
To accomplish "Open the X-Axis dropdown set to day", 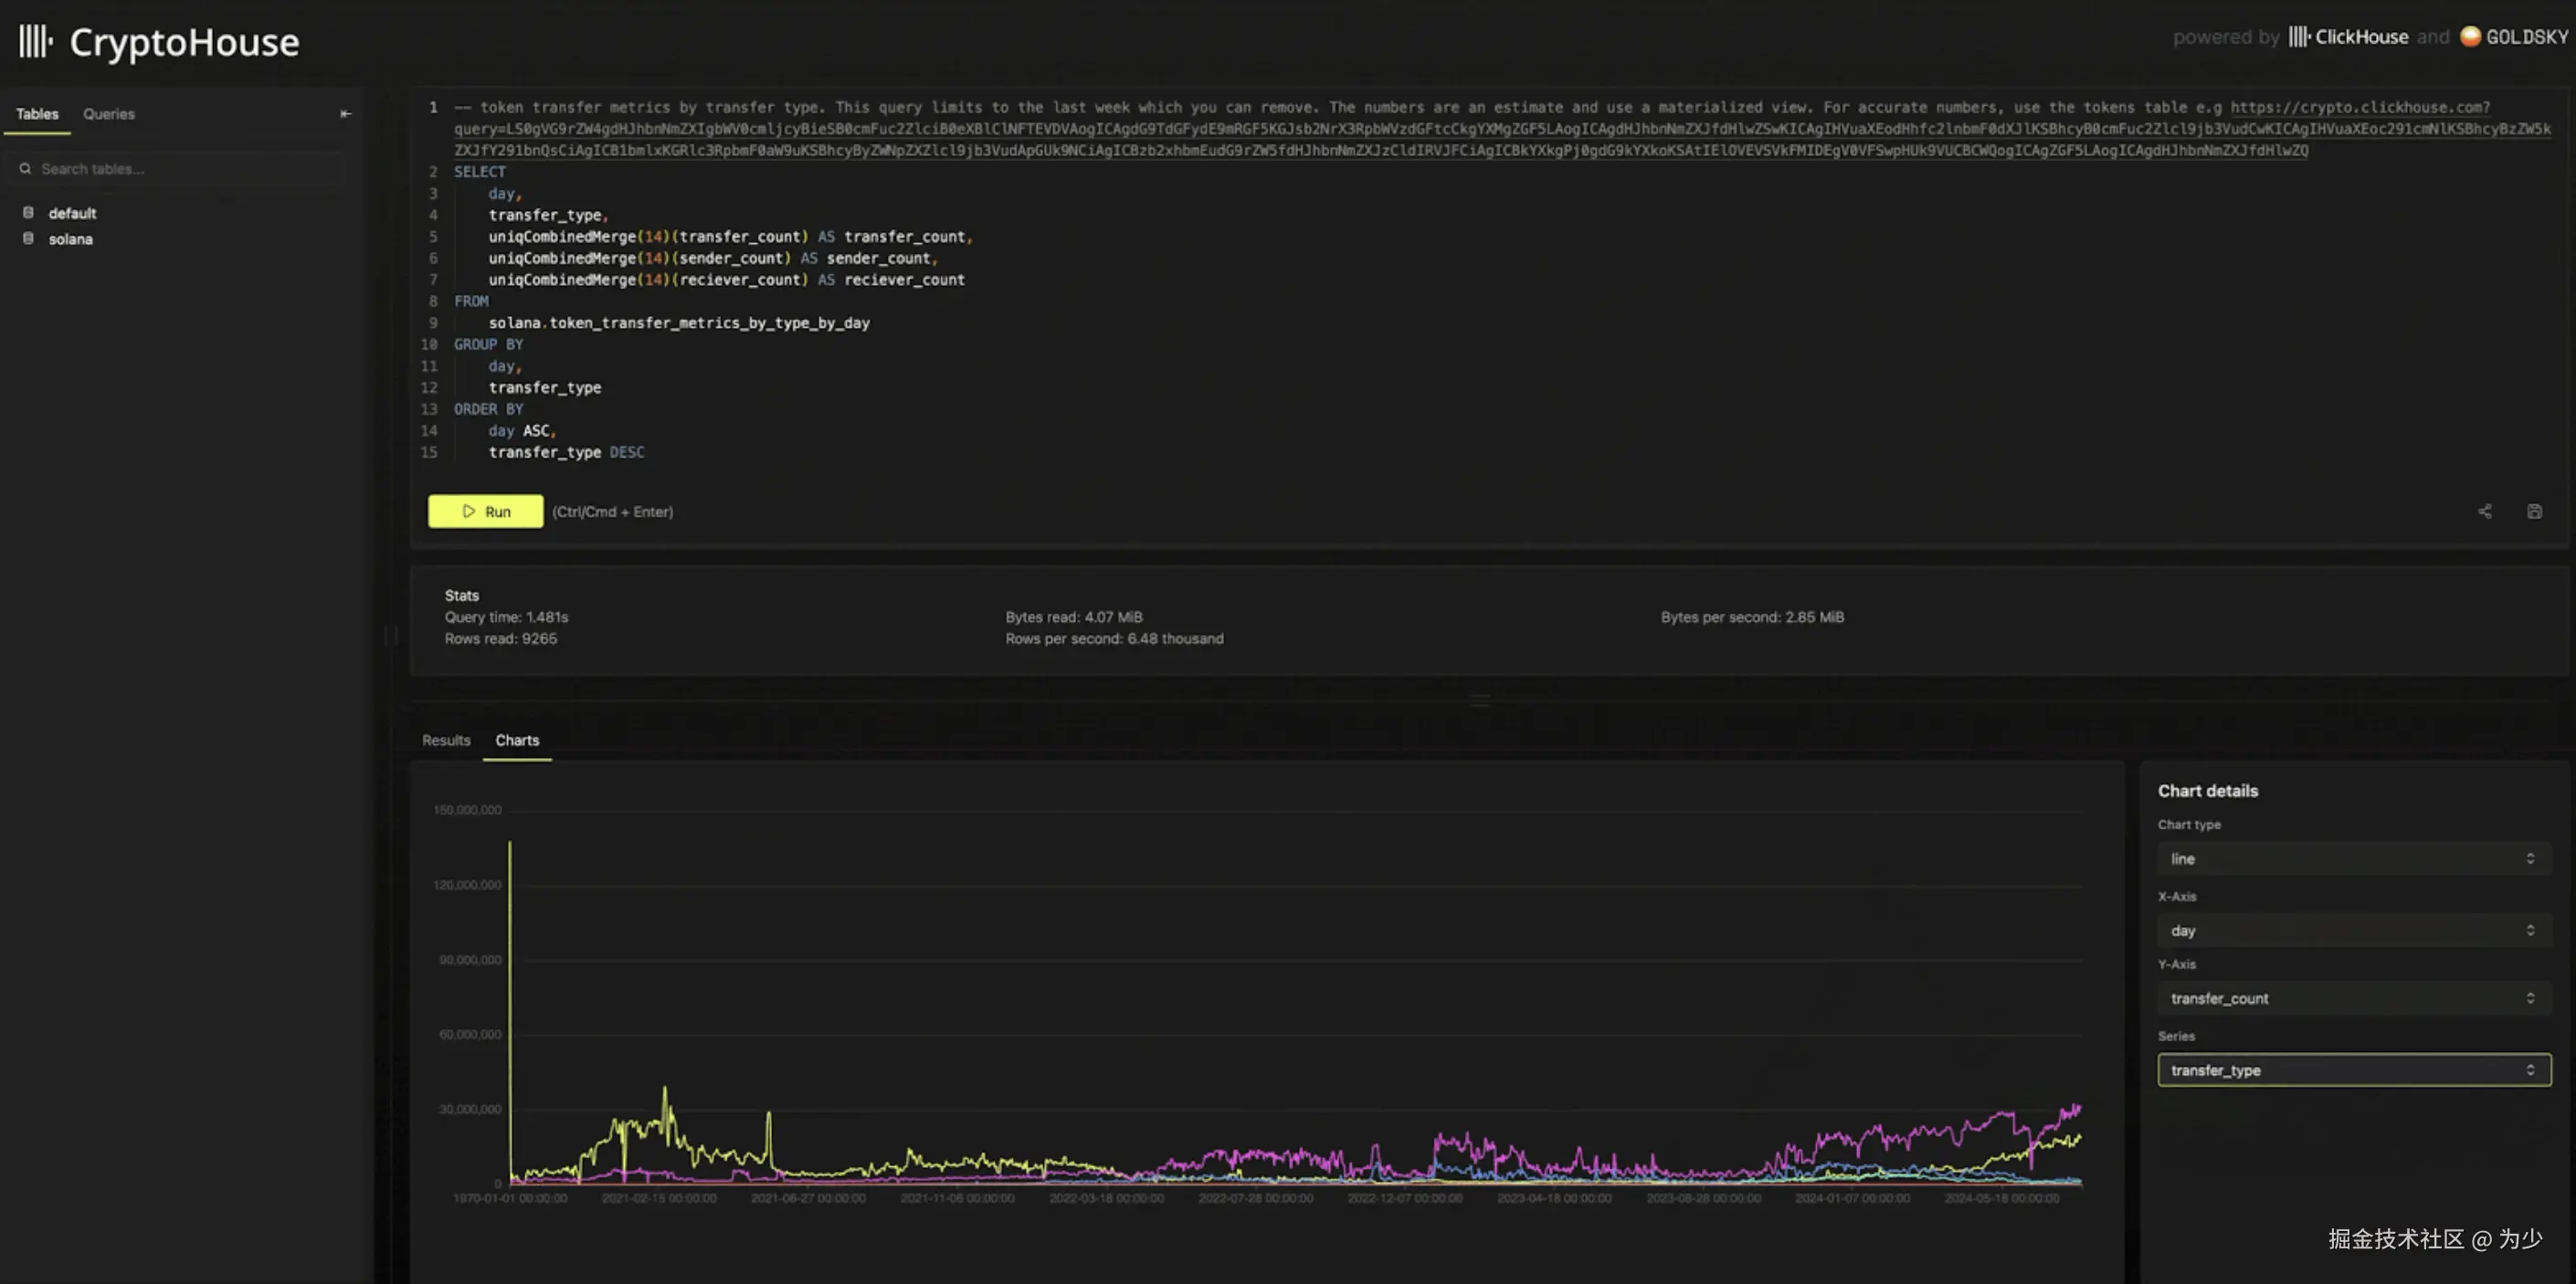I will point(2353,930).
